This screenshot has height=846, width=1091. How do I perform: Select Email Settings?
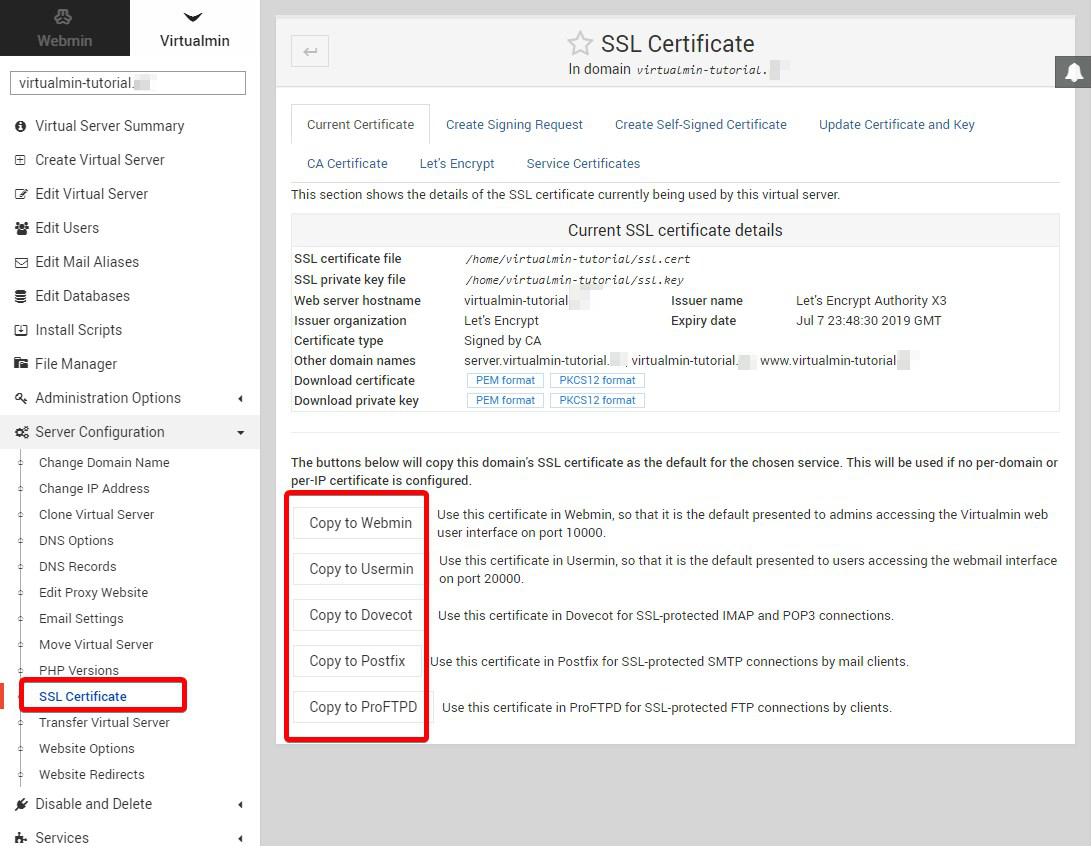(81, 618)
